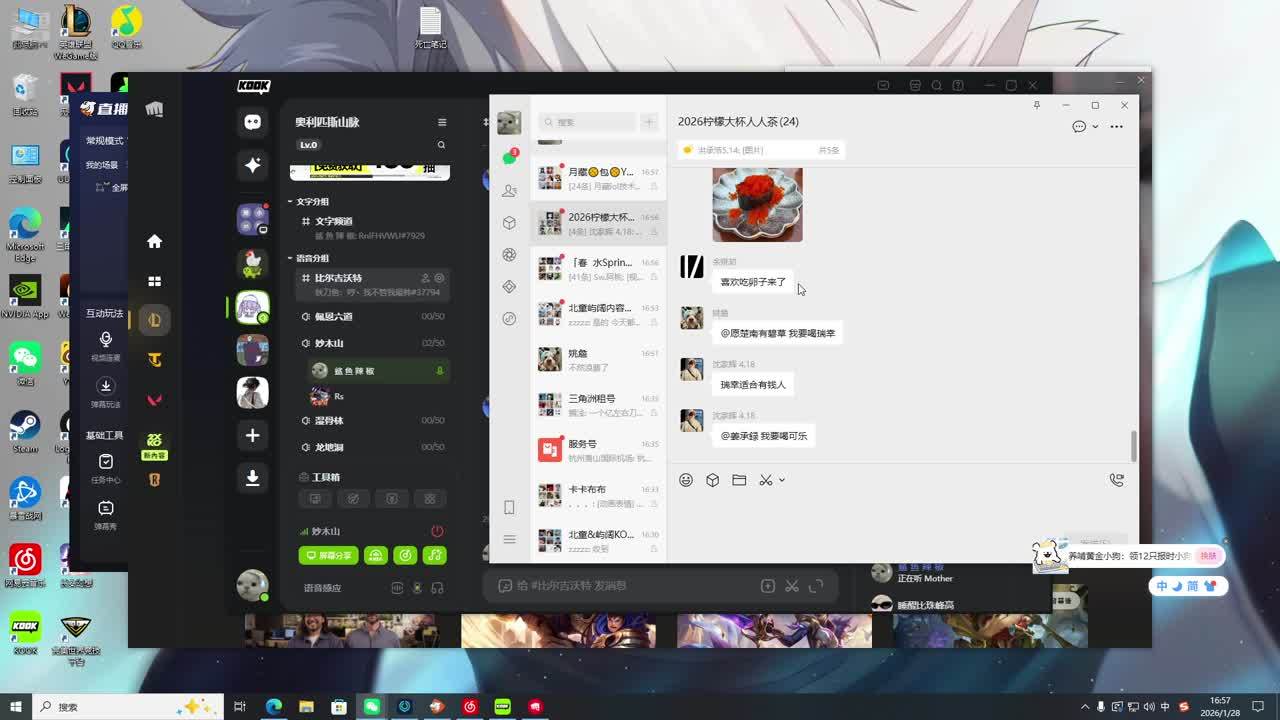Join the 湿骨林 voice channel
The image size is (1280, 720).
pos(370,420)
